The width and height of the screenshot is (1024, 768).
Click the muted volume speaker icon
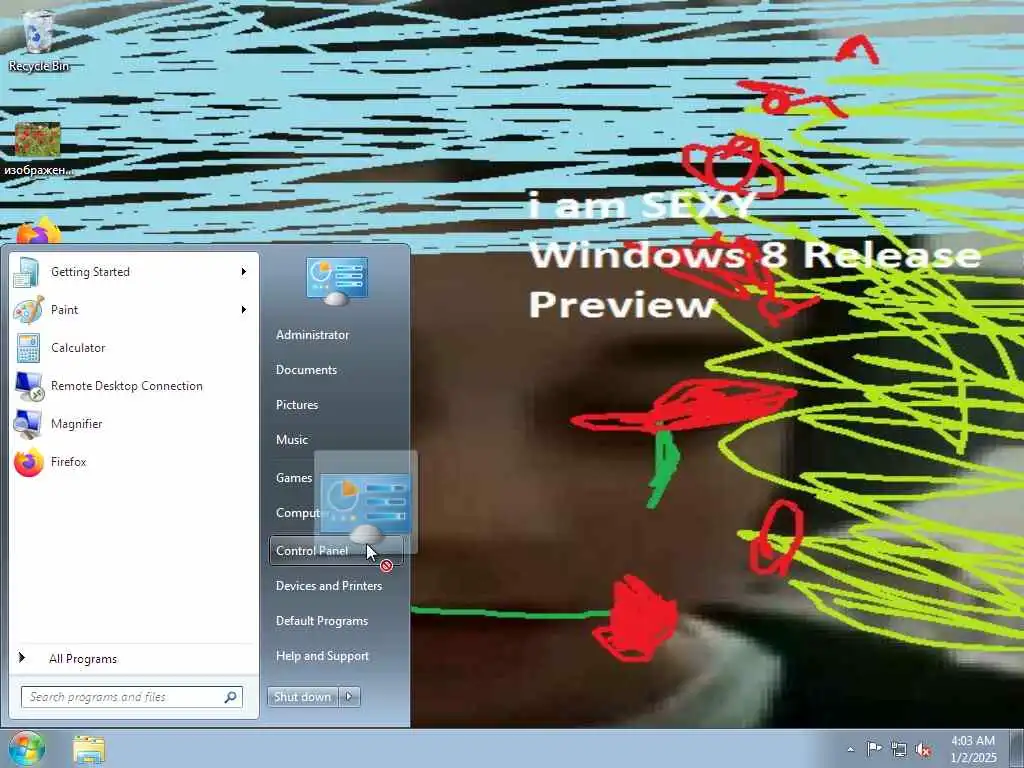923,750
